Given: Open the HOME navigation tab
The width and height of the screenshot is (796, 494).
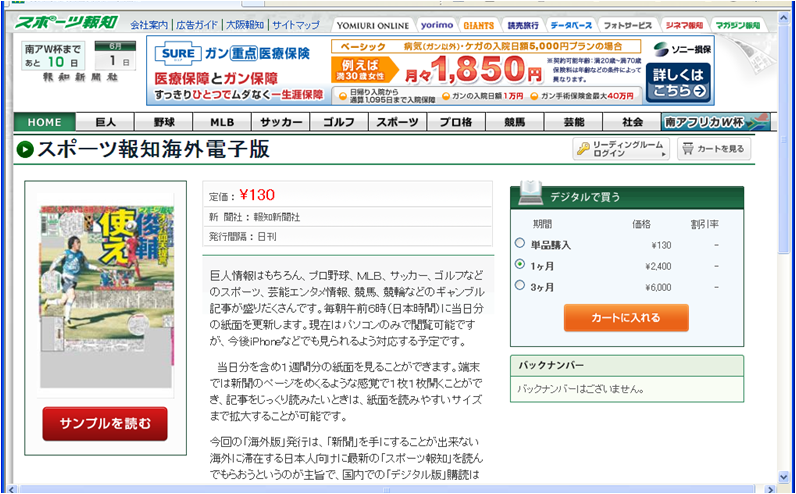Looking at the screenshot, I should click(x=45, y=122).
